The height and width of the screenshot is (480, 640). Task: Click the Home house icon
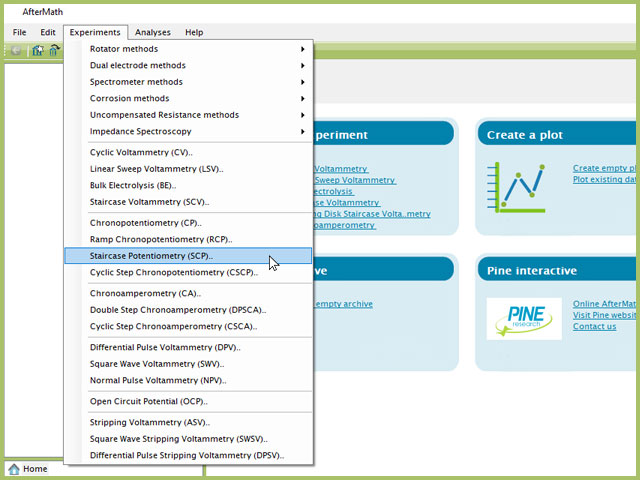click(13, 469)
